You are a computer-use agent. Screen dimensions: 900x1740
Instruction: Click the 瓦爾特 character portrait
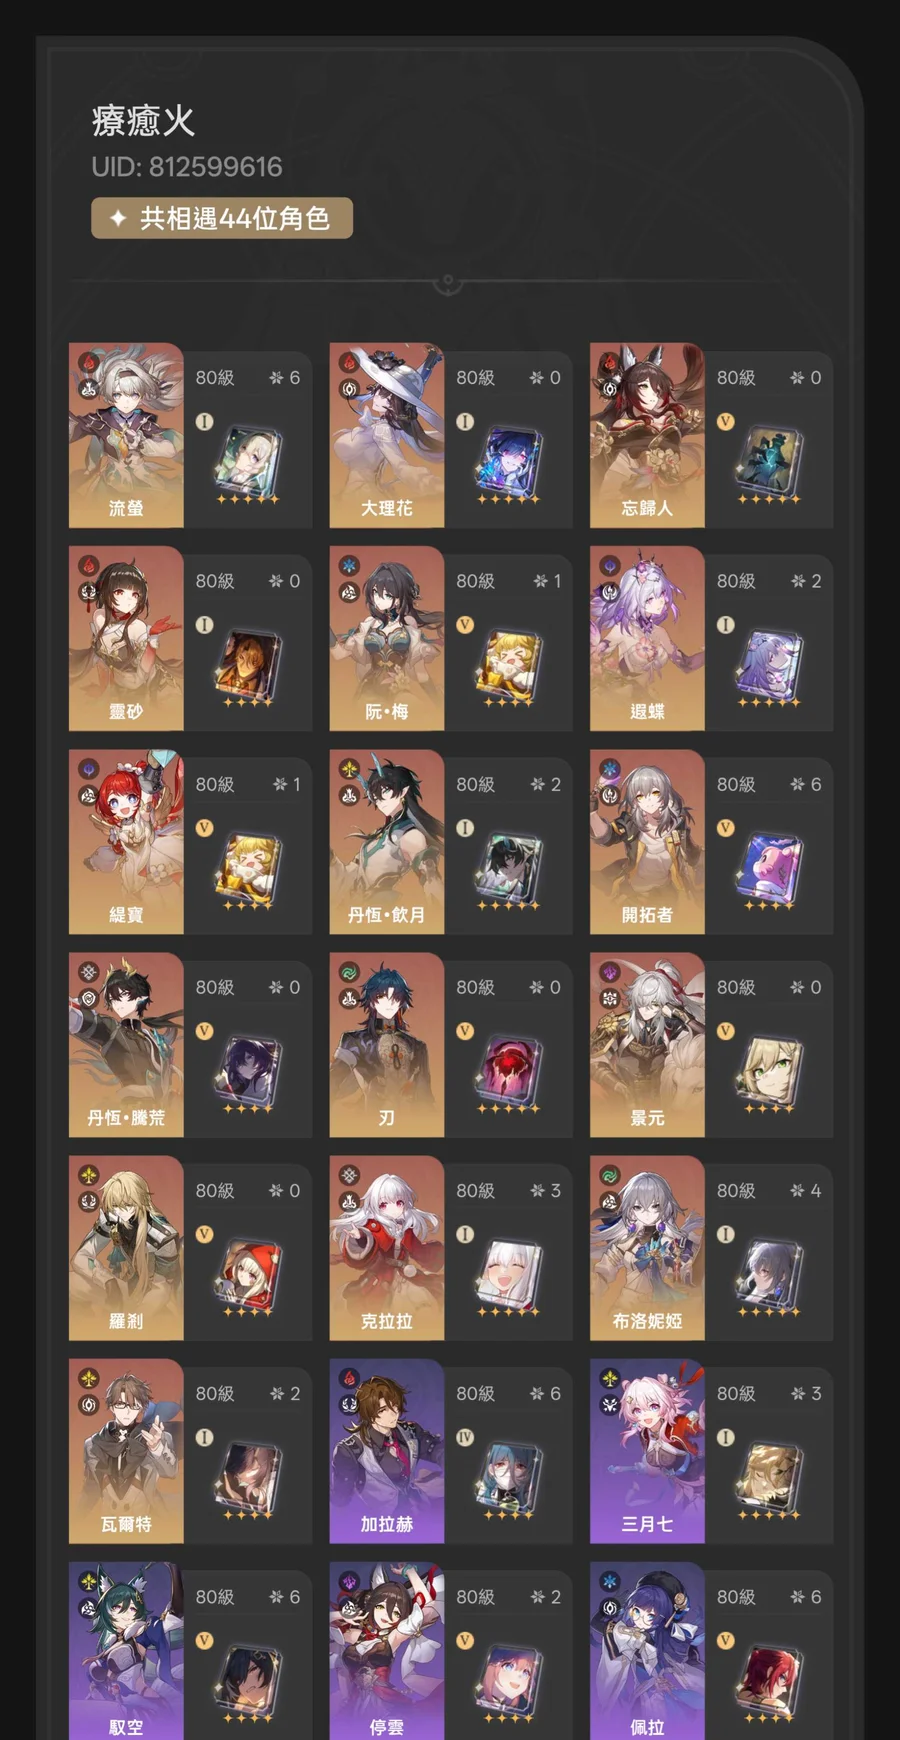(126, 1451)
